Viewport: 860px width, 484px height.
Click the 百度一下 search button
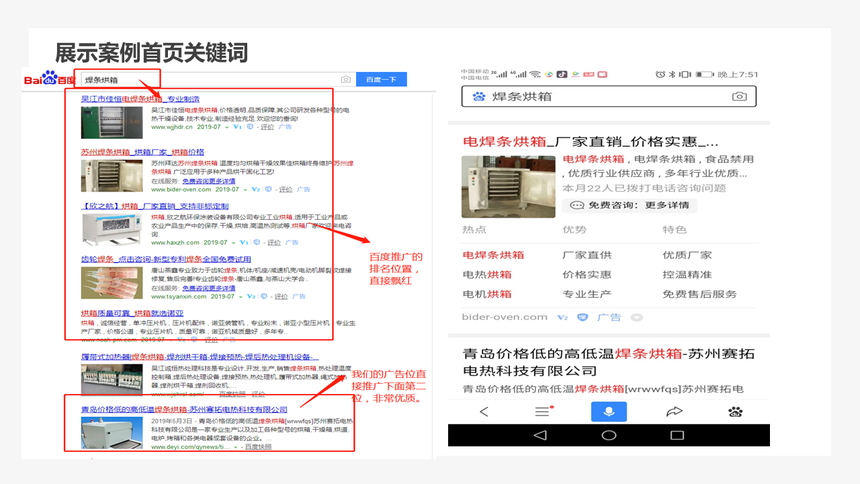tap(381, 80)
